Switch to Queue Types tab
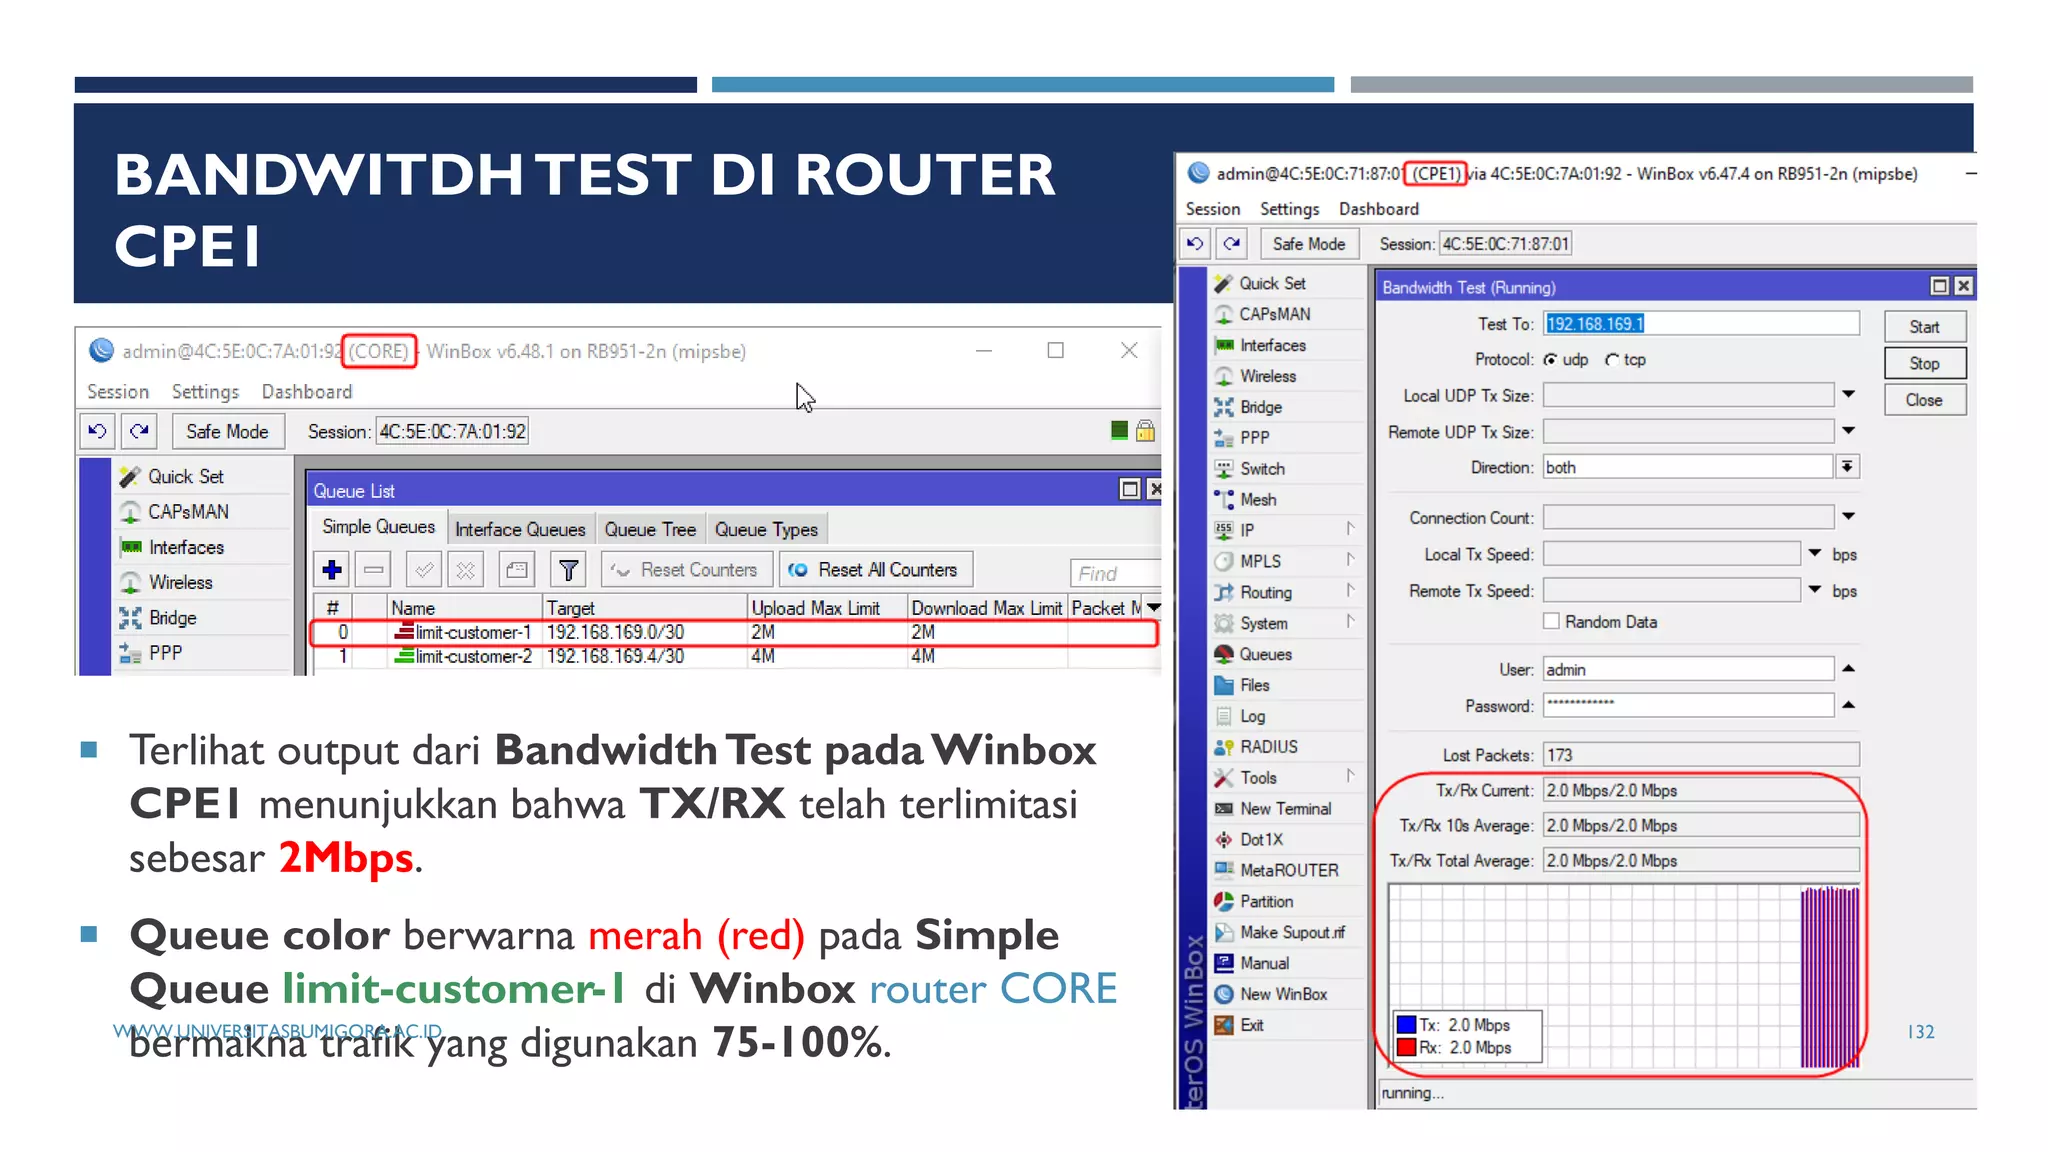Image resolution: width=2048 pixels, height=1152 pixels. 766,529
